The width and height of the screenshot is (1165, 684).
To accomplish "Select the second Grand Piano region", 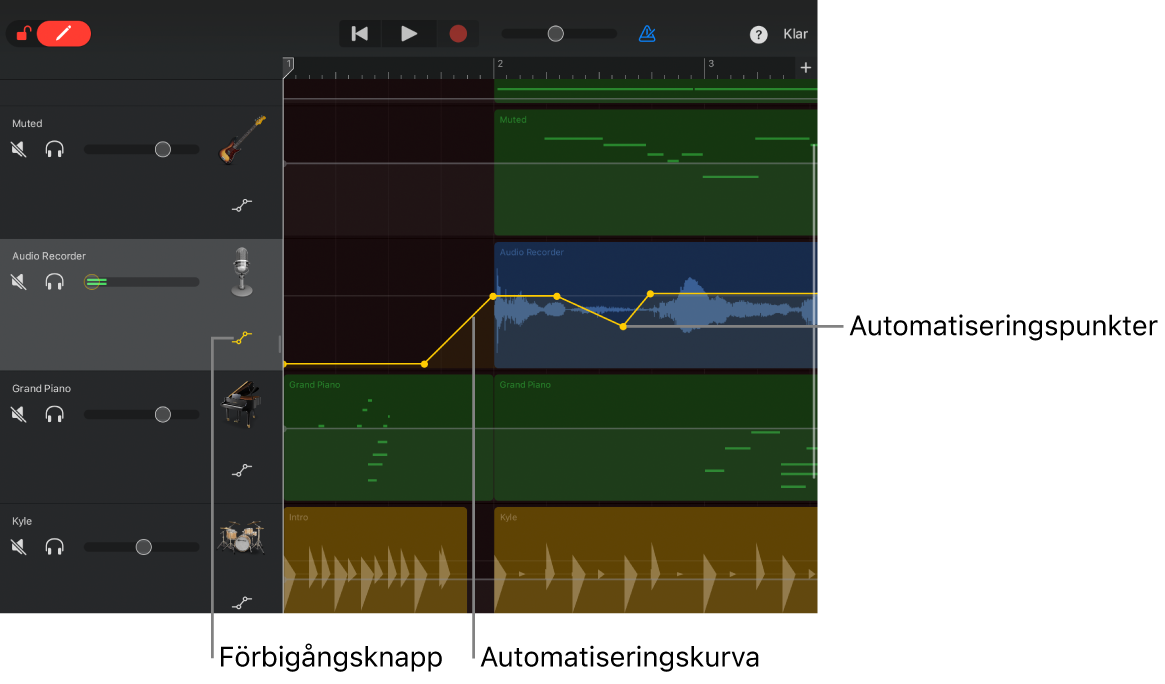I will [x=655, y=437].
